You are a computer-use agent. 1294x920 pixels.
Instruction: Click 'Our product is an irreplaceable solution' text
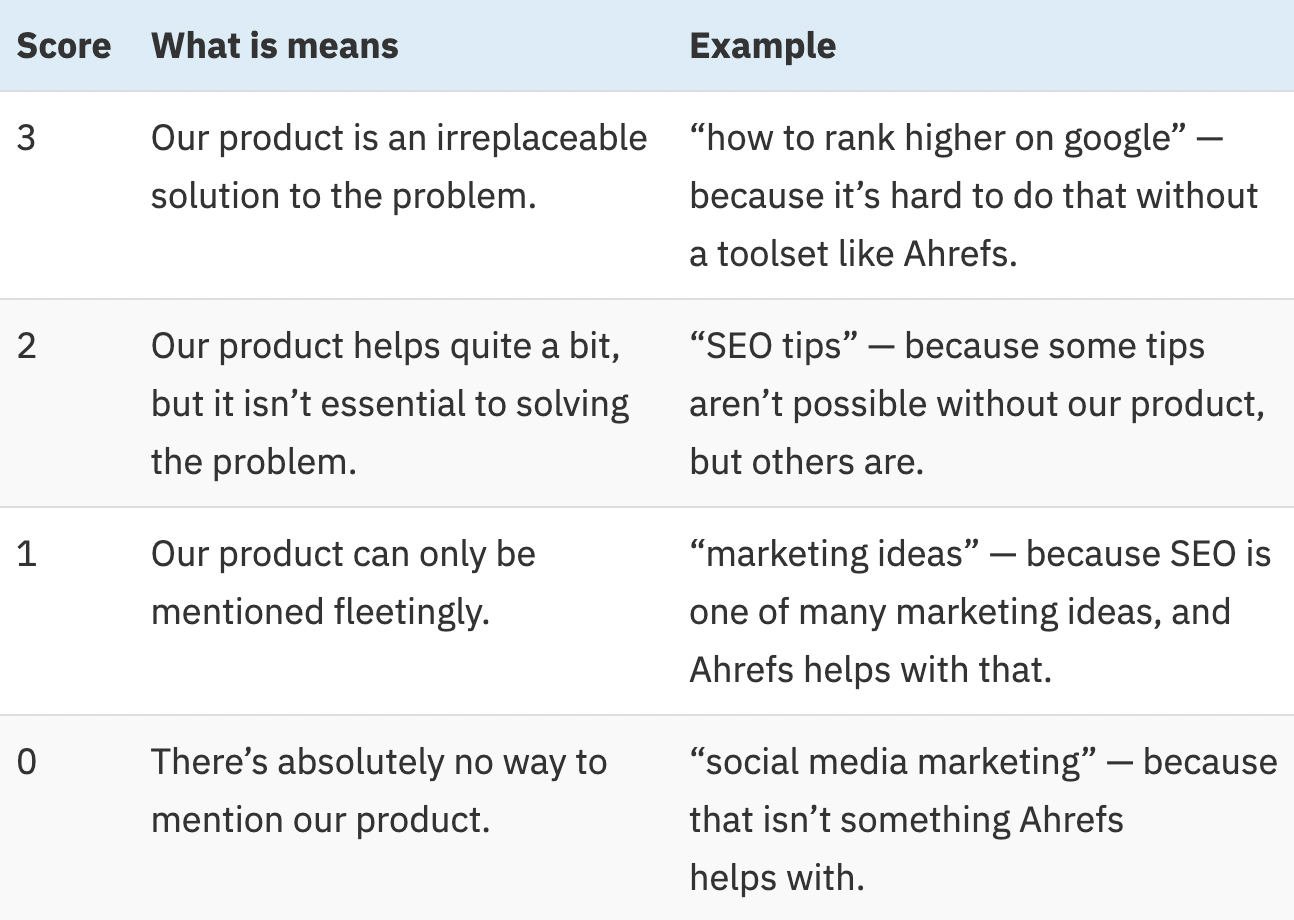point(399,138)
